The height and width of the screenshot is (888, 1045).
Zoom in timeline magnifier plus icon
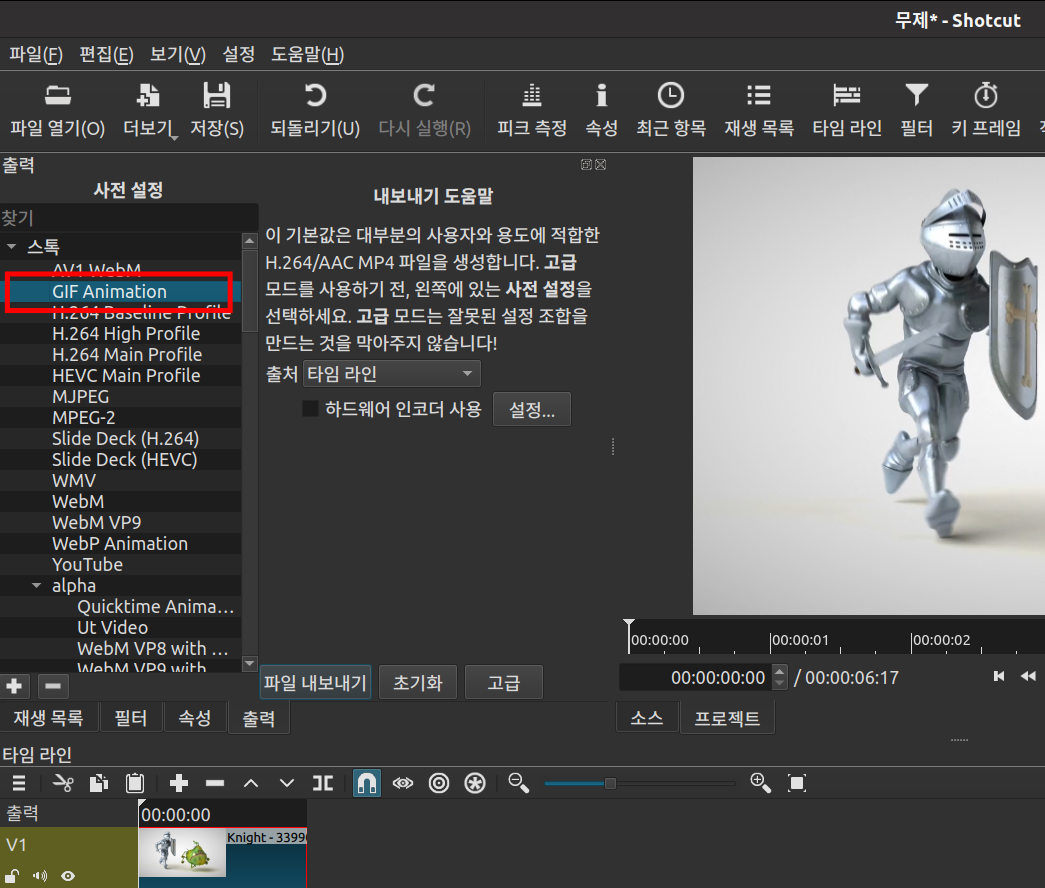click(x=760, y=783)
